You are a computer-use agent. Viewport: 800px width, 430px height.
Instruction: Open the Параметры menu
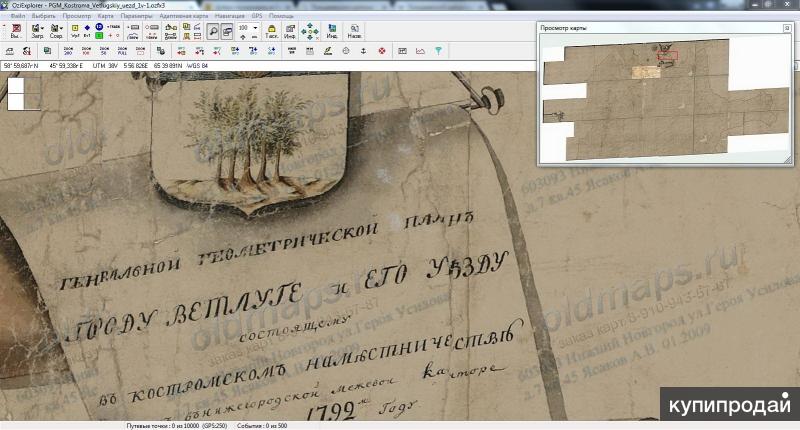pos(137,16)
